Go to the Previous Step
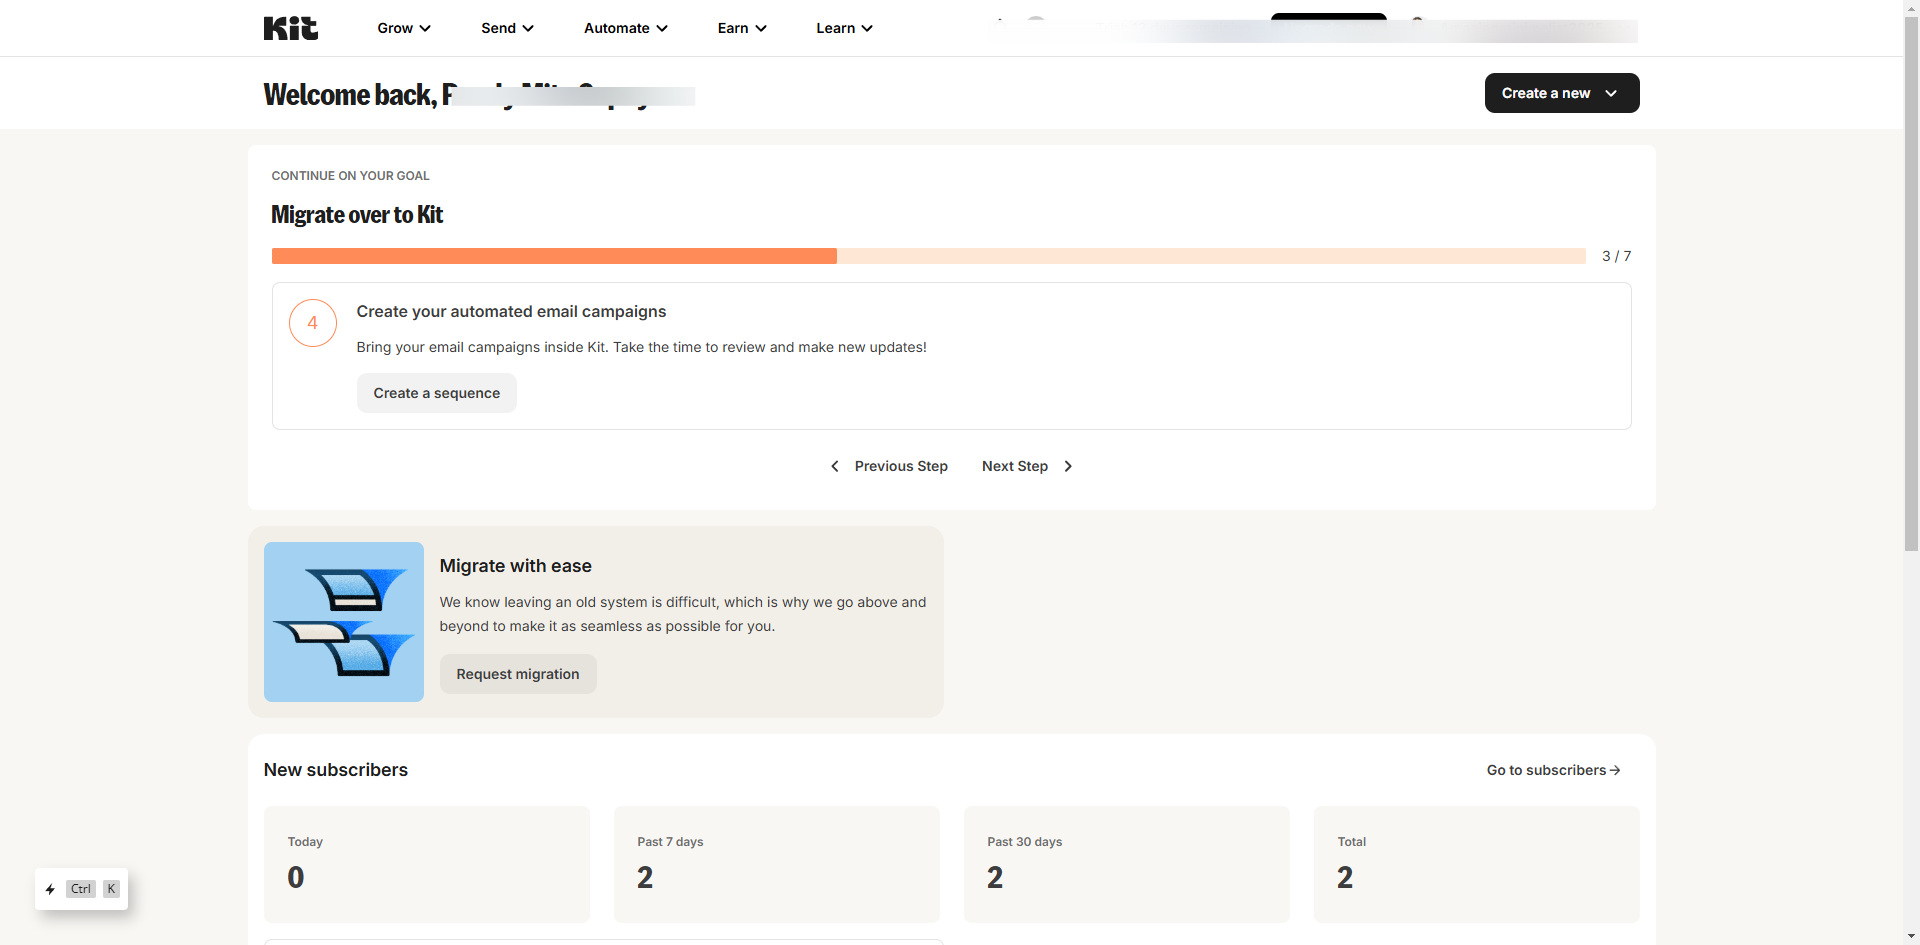This screenshot has height=945, width=1920. pyautogui.click(x=890, y=466)
